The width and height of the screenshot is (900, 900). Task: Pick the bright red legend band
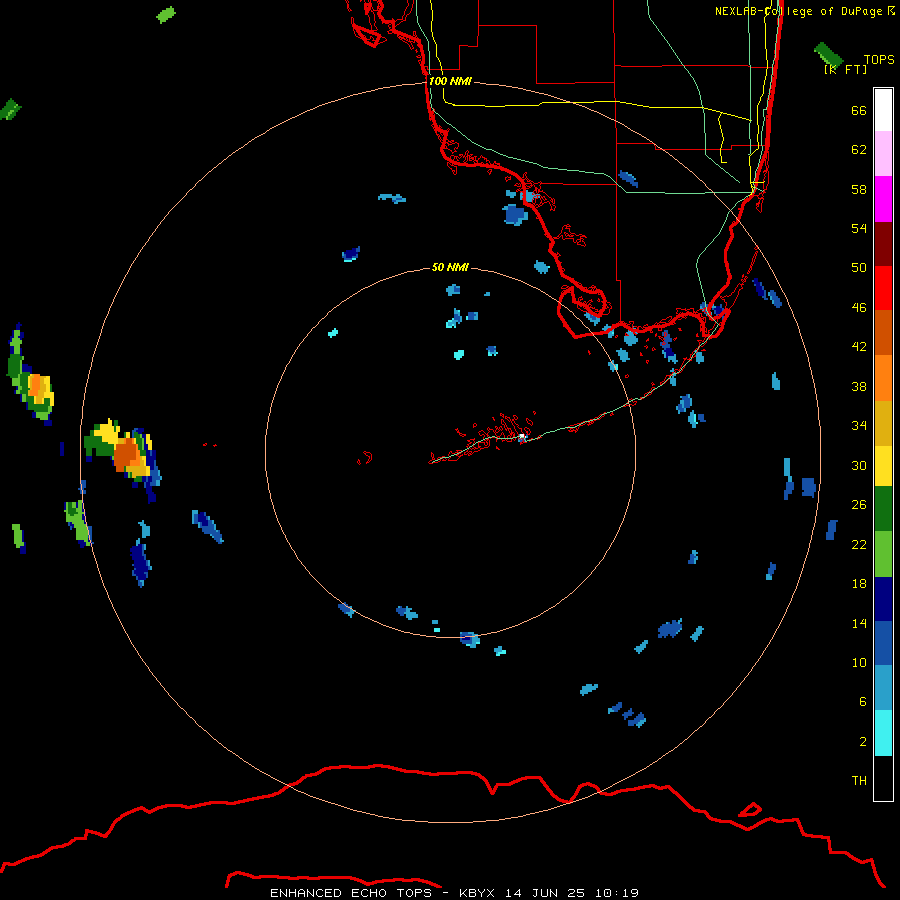[883, 288]
